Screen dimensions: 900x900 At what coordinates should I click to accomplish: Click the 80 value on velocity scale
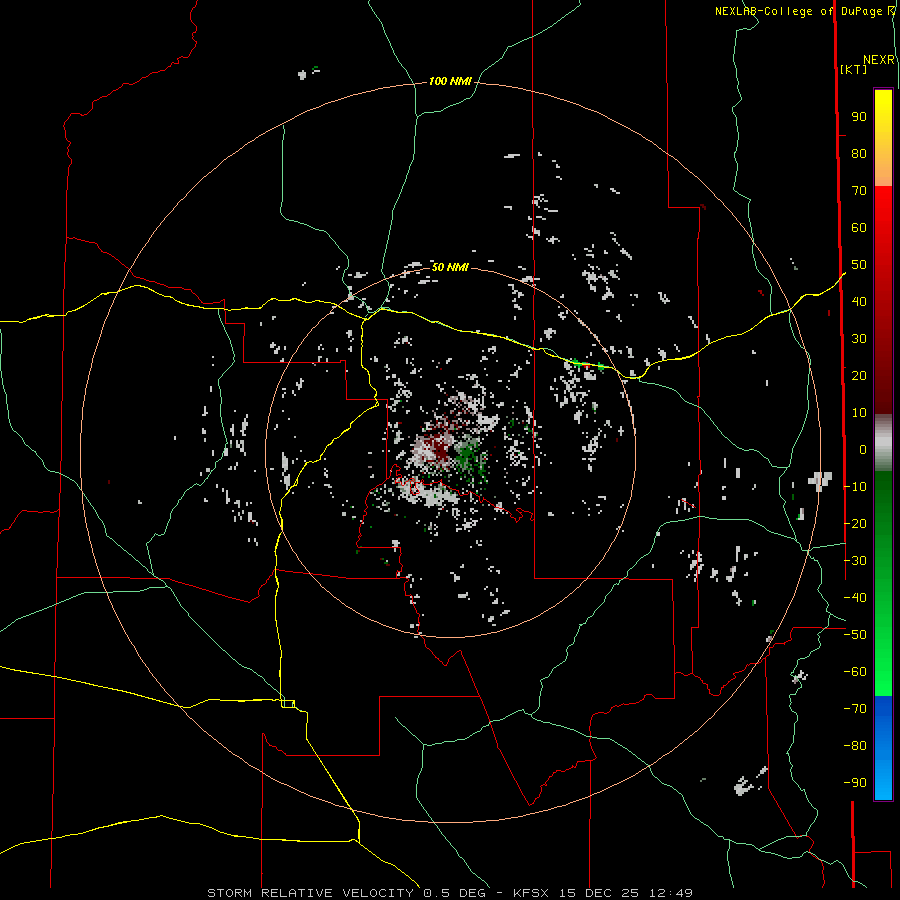click(x=859, y=154)
